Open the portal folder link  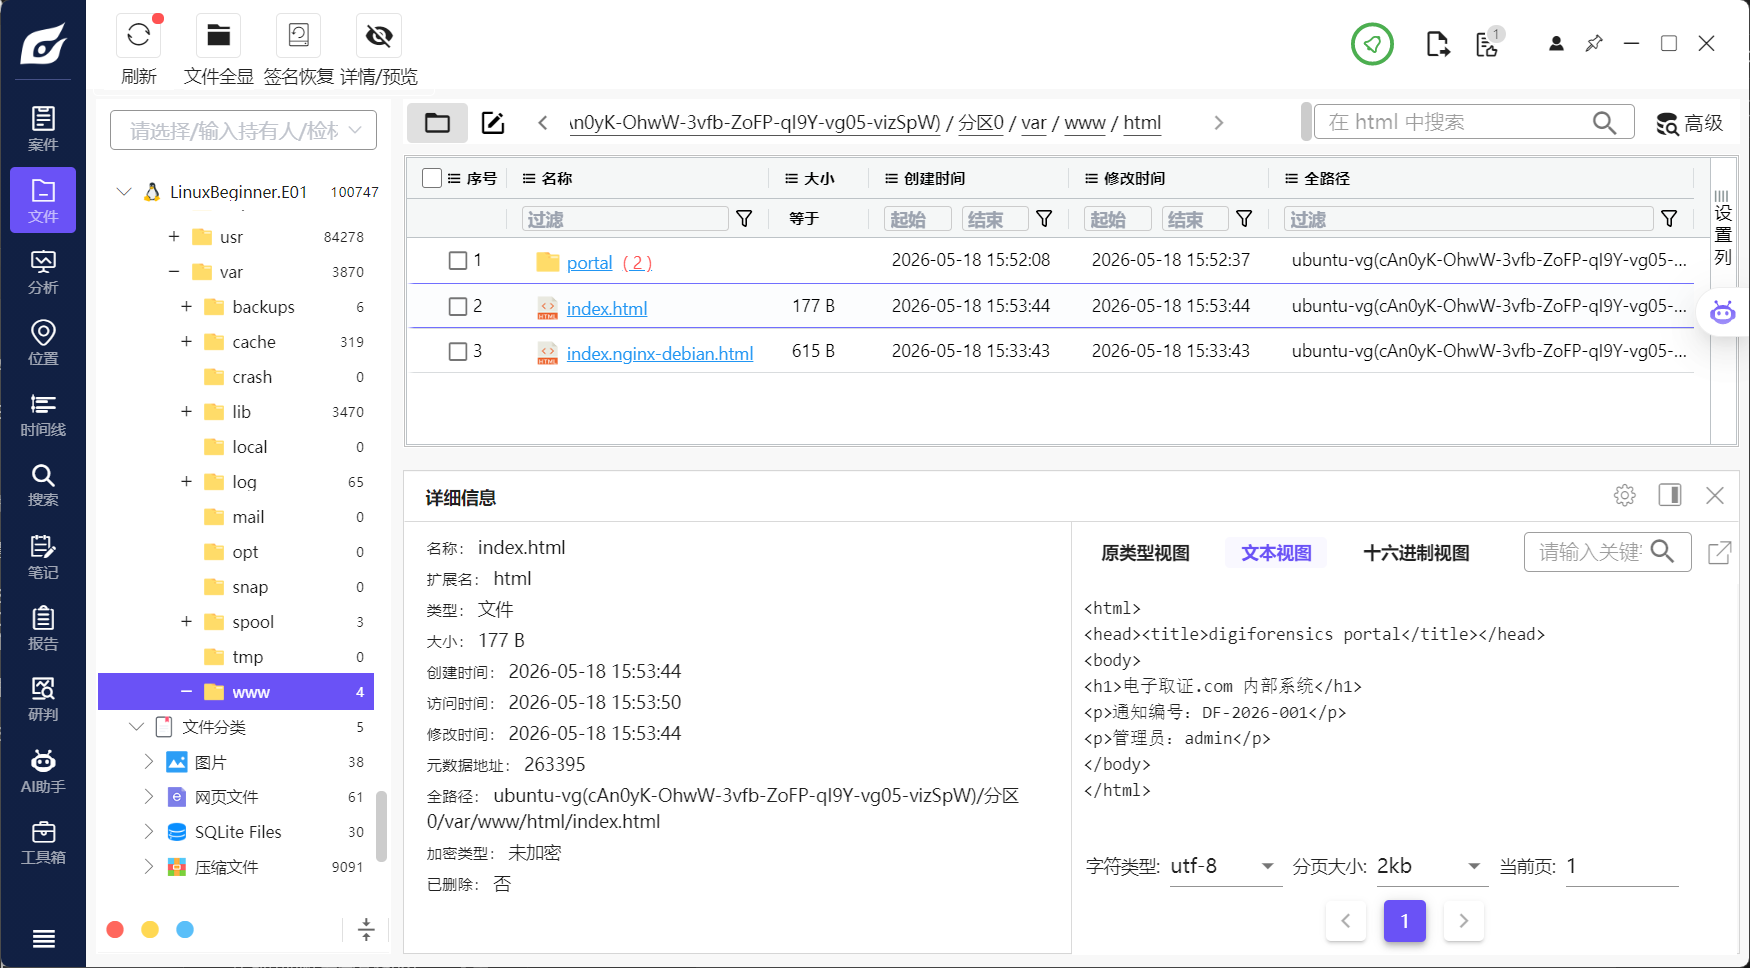589,262
